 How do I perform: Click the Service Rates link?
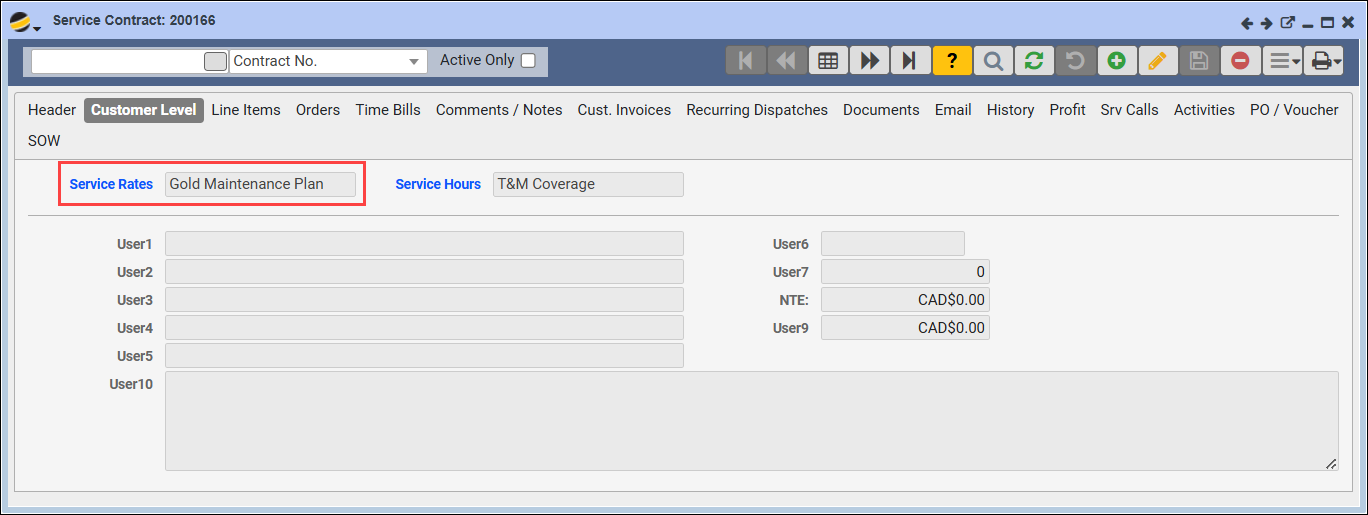(111, 184)
